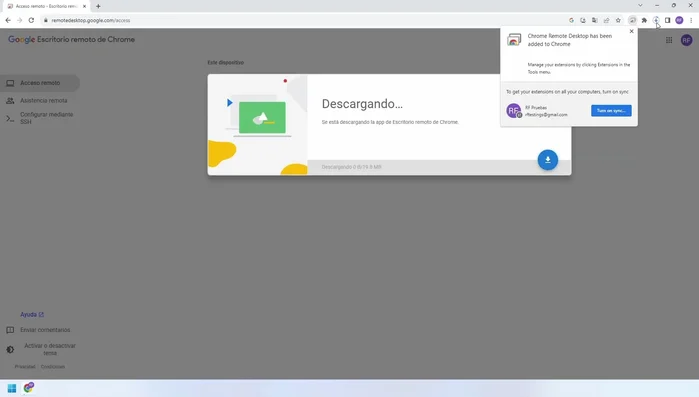
Task: Share this page icon
Action: pyautogui.click(x=606, y=20)
